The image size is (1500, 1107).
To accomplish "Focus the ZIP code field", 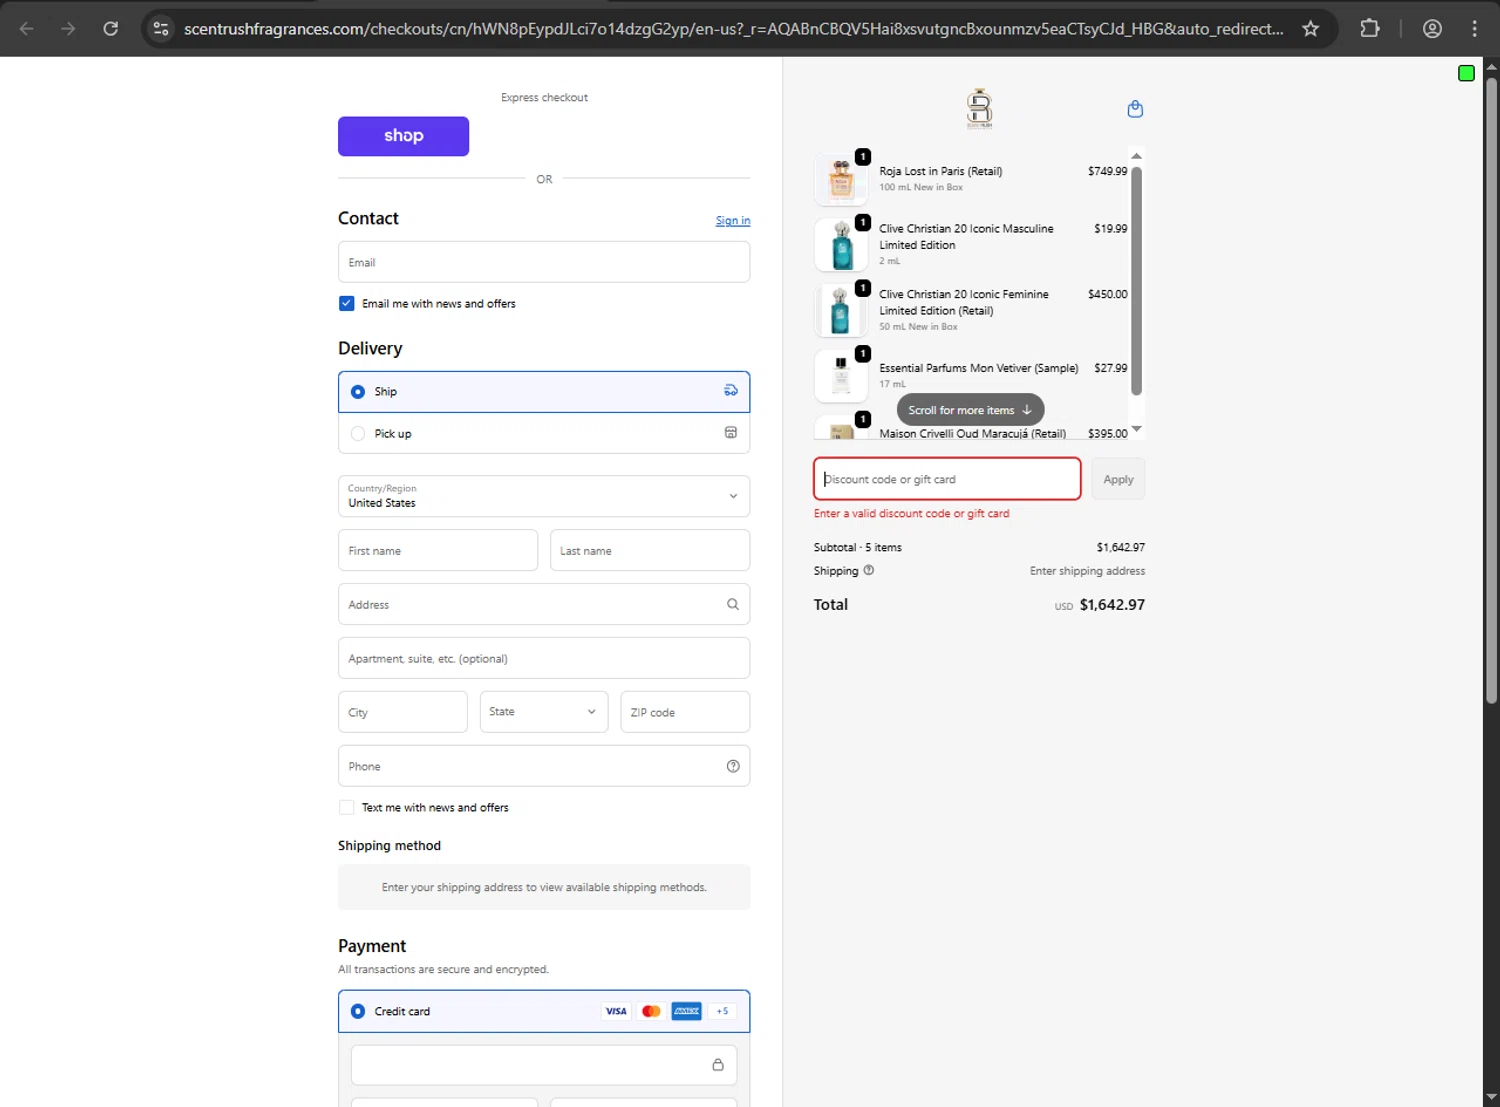I will 685,712.
